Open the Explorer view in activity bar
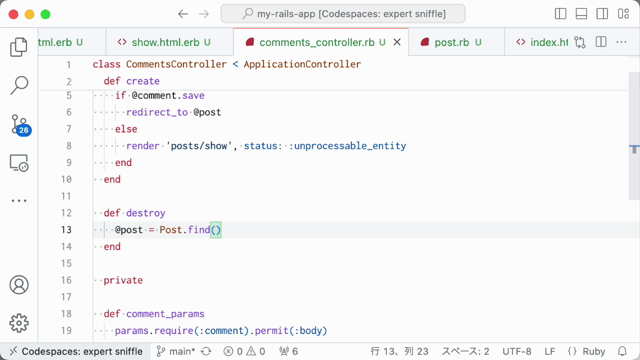 (x=19, y=47)
